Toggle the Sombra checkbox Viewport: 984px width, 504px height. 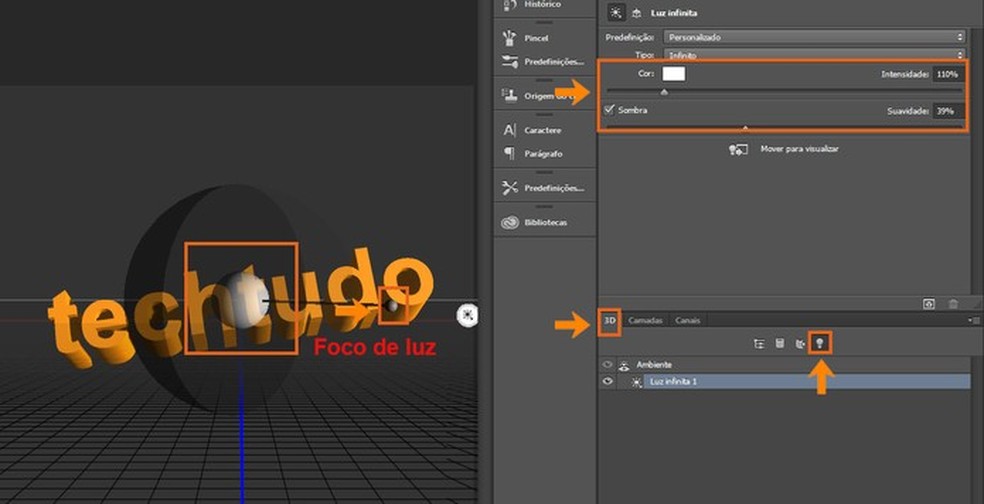(609, 110)
